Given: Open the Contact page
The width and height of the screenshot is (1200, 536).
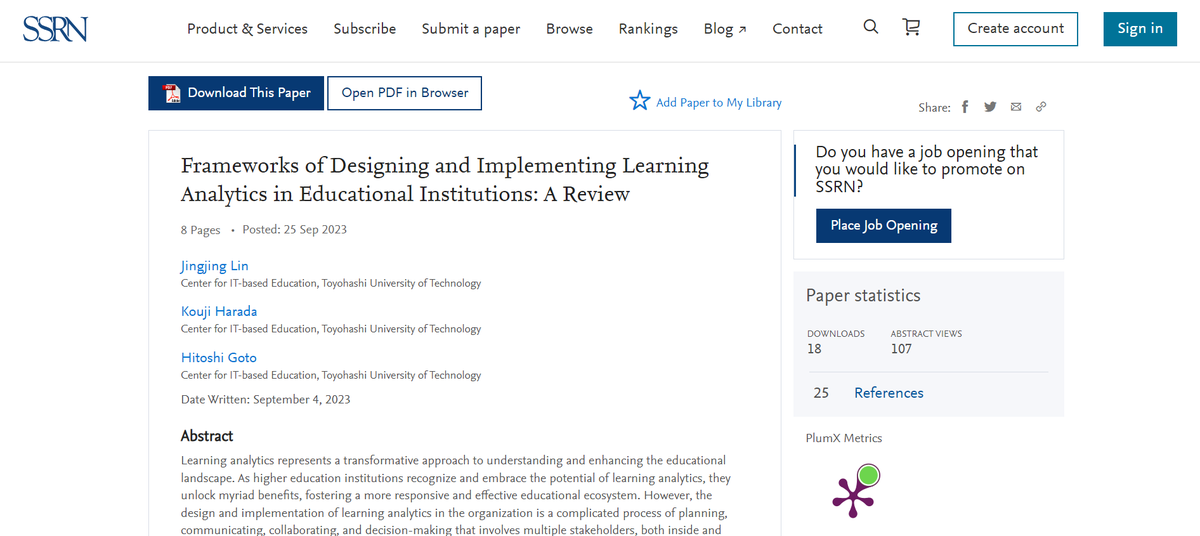Looking at the screenshot, I should pos(798,29).
